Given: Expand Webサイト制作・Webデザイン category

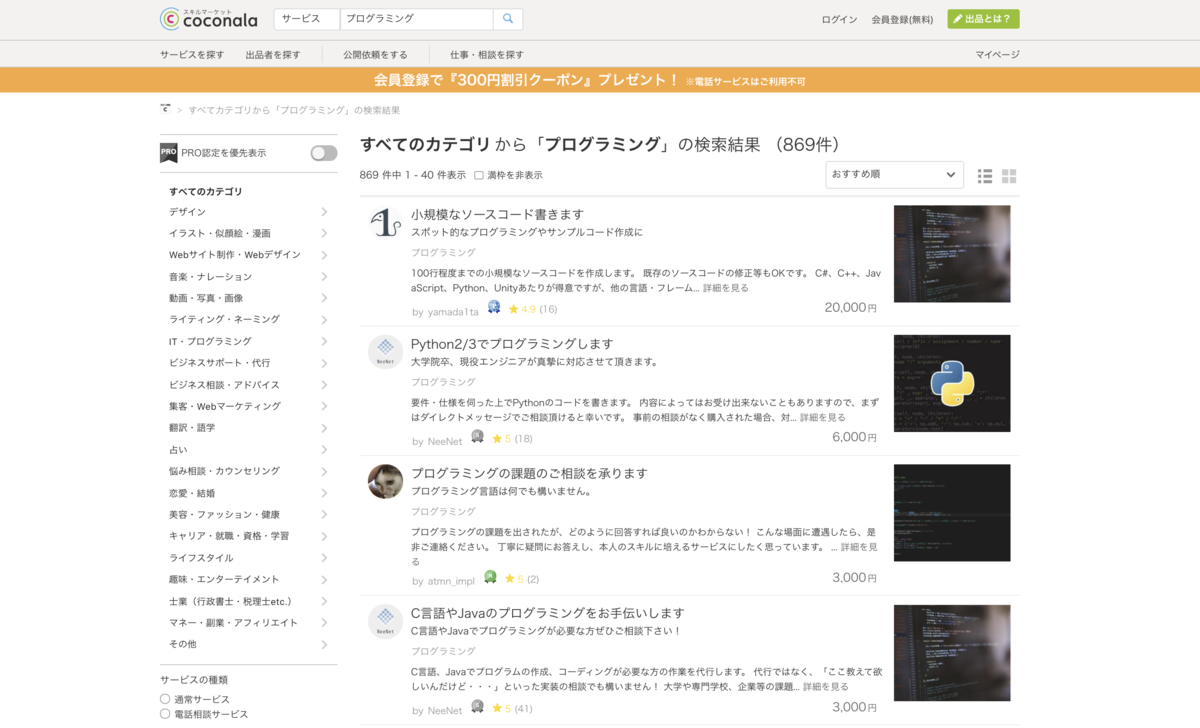Looking at the screenshot, I should click(324, 255).
